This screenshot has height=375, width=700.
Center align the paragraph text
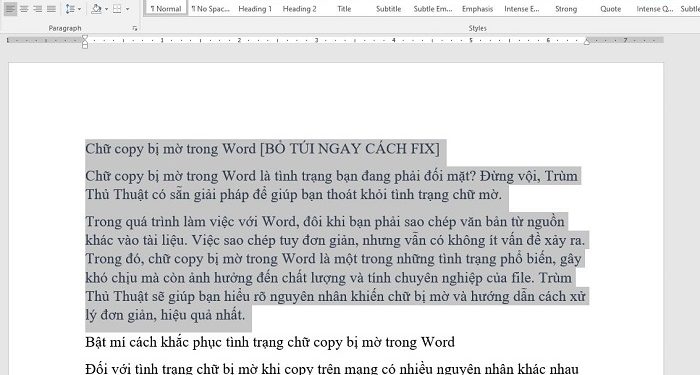tap(24, 8)
